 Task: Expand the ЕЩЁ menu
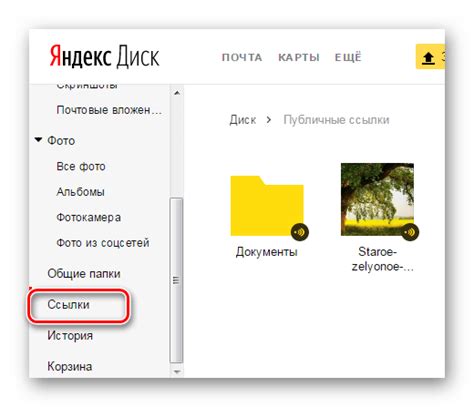click(x=348, y=57)
